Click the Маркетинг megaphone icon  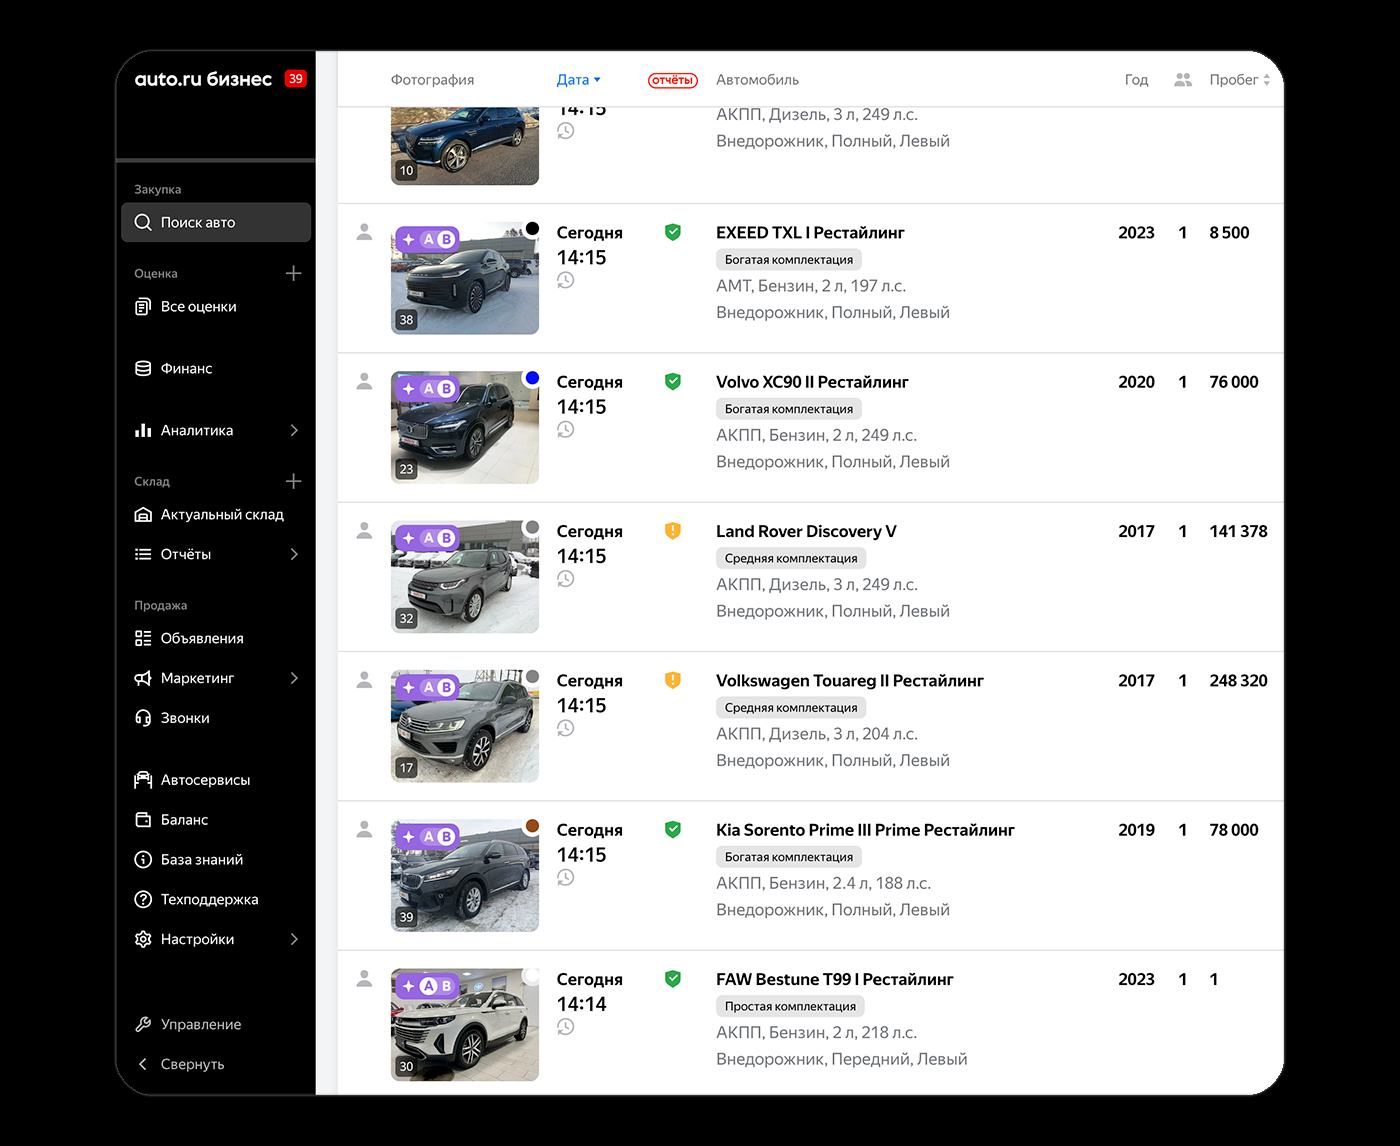point(143,679)
